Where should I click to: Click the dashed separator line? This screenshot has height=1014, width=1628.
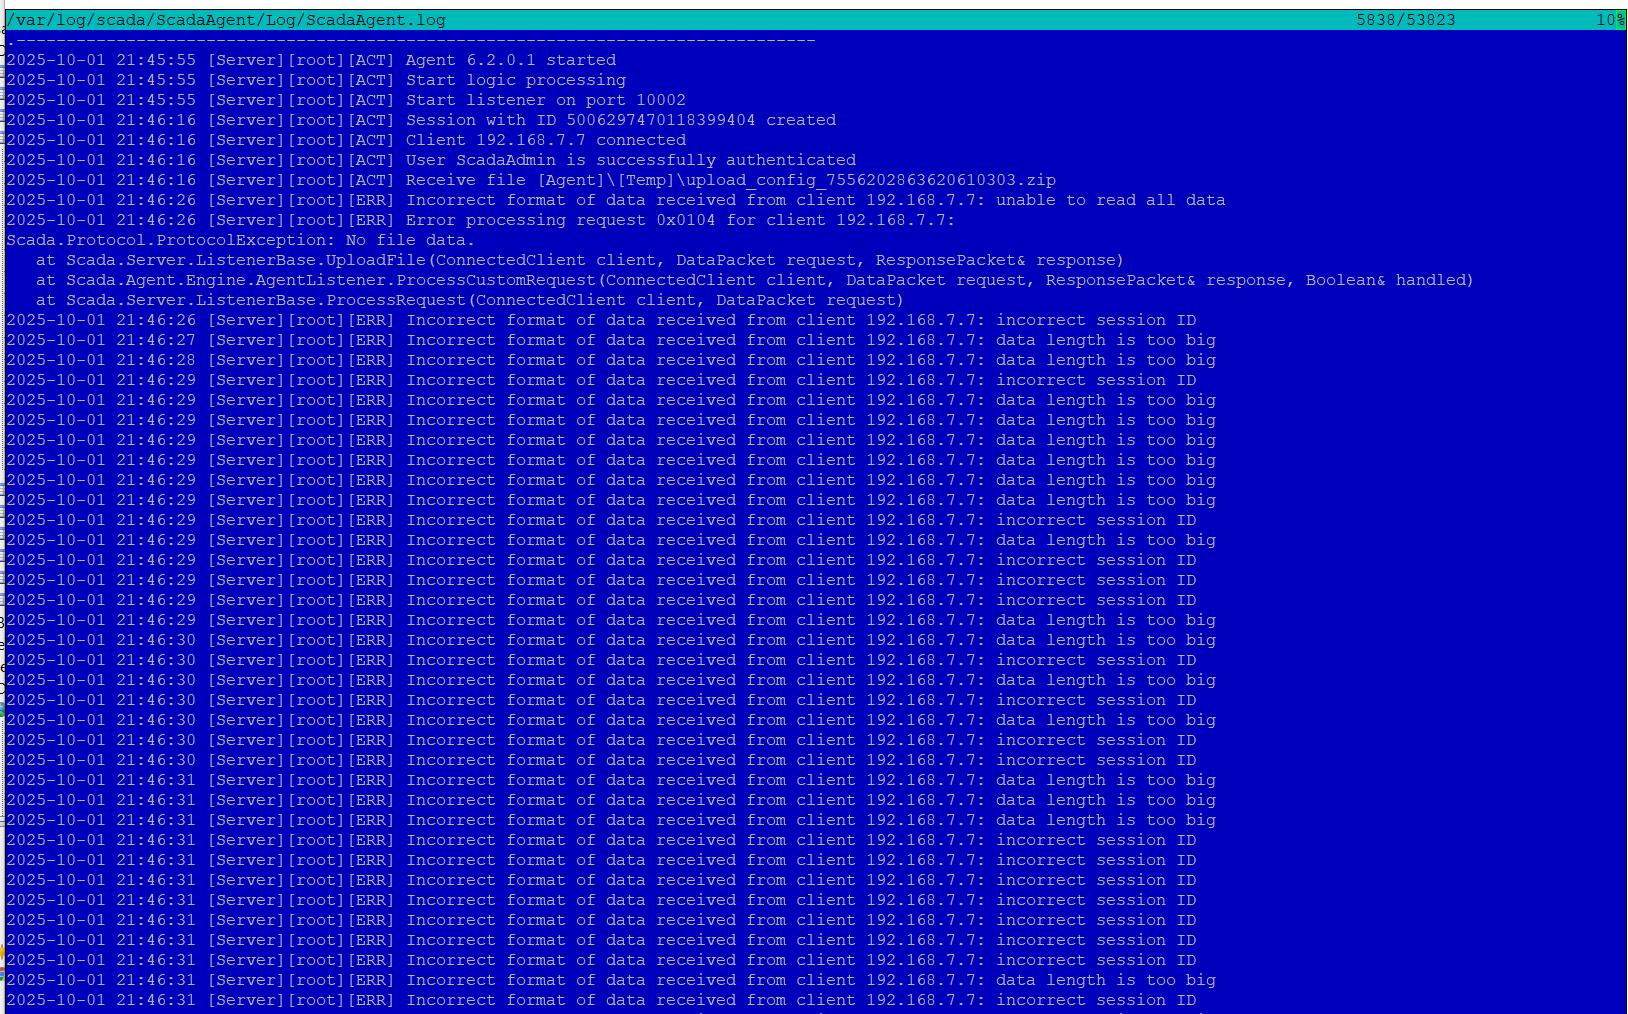(410, 40)
